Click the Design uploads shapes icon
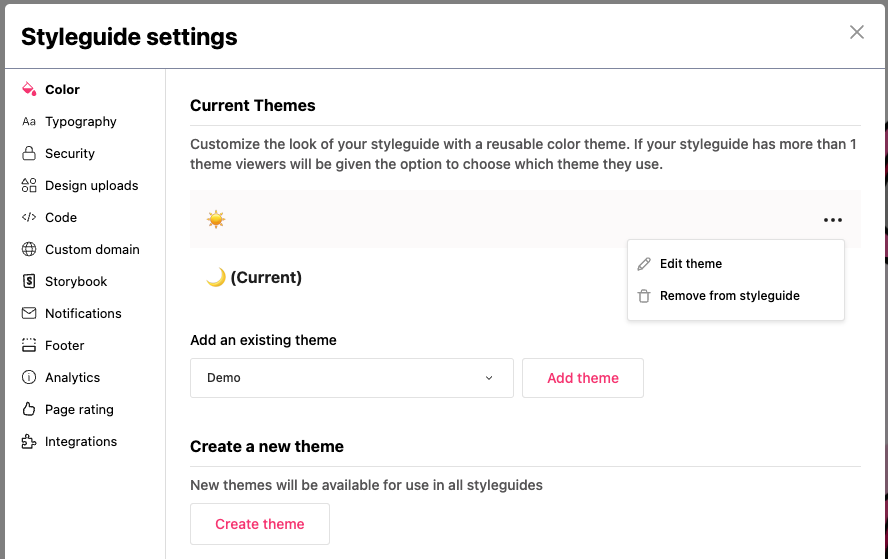Screen dimensions: 888x559 [x=29, y=185]
